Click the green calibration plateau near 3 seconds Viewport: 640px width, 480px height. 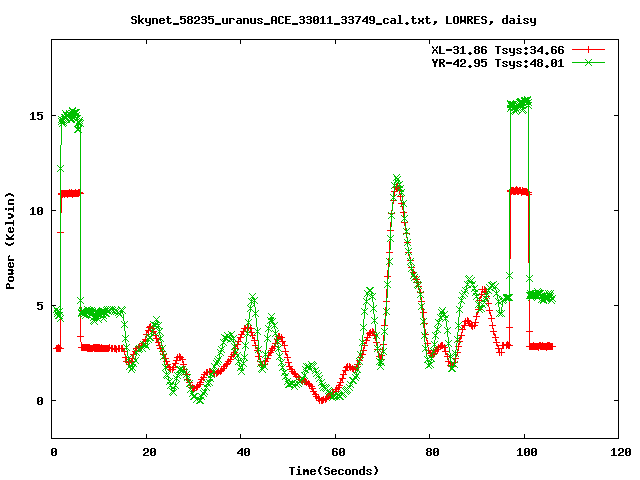[x=71, y=118]
